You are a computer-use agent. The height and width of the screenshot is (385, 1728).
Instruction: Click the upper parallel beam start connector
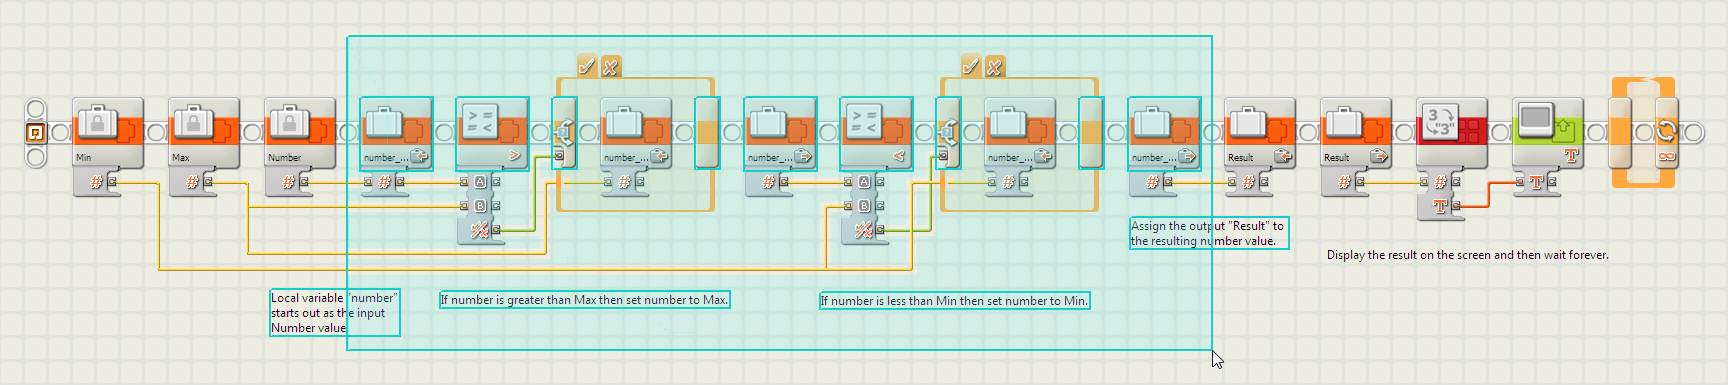(35, 108)
